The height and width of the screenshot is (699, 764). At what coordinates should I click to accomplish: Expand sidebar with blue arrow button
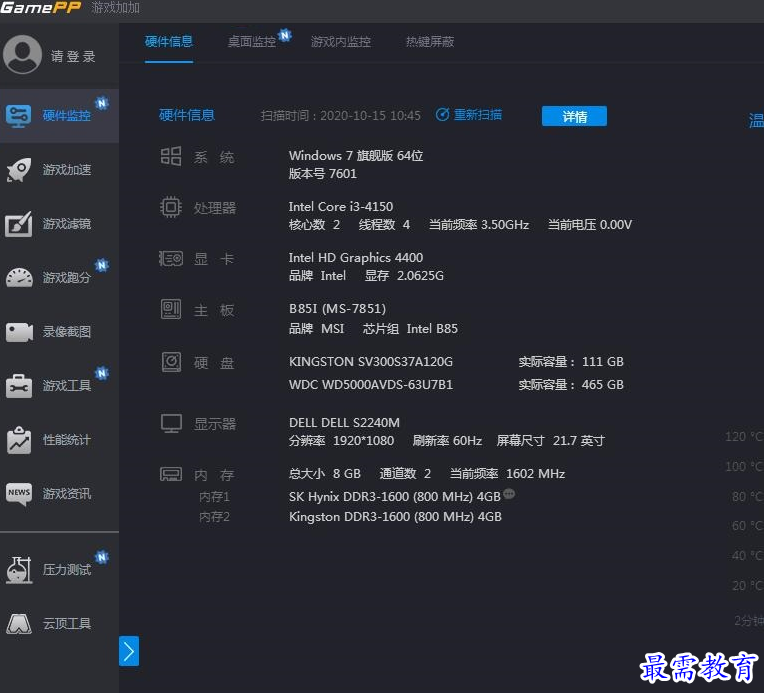129,651
